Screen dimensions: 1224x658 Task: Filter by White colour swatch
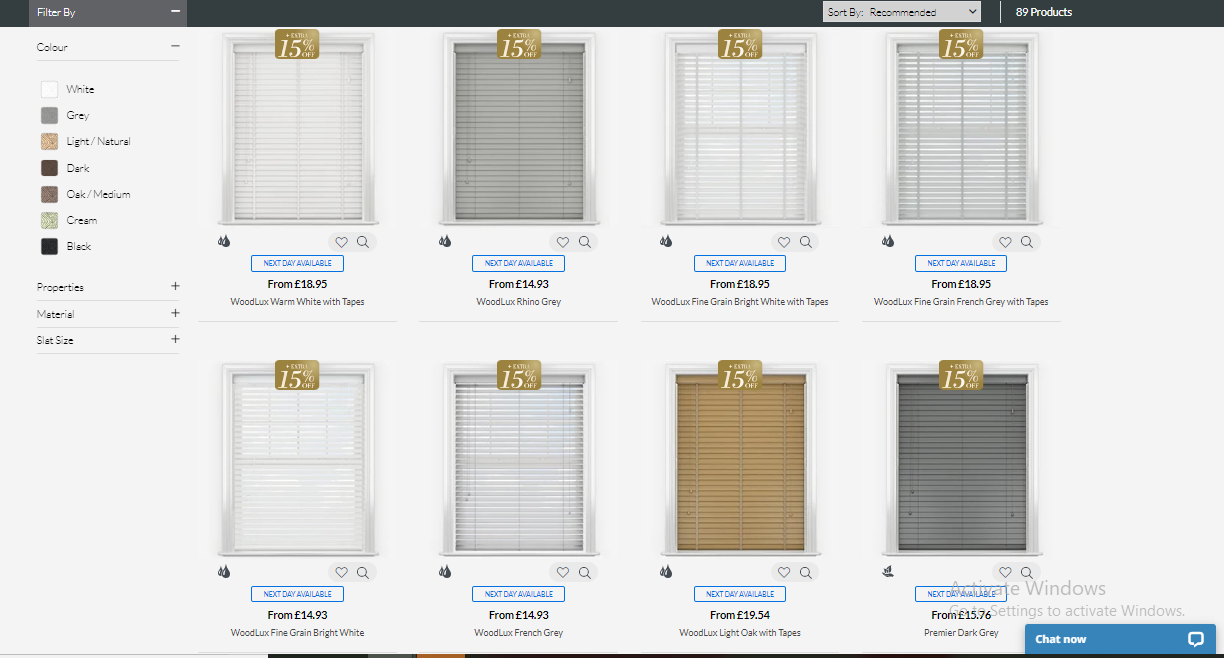49,89
